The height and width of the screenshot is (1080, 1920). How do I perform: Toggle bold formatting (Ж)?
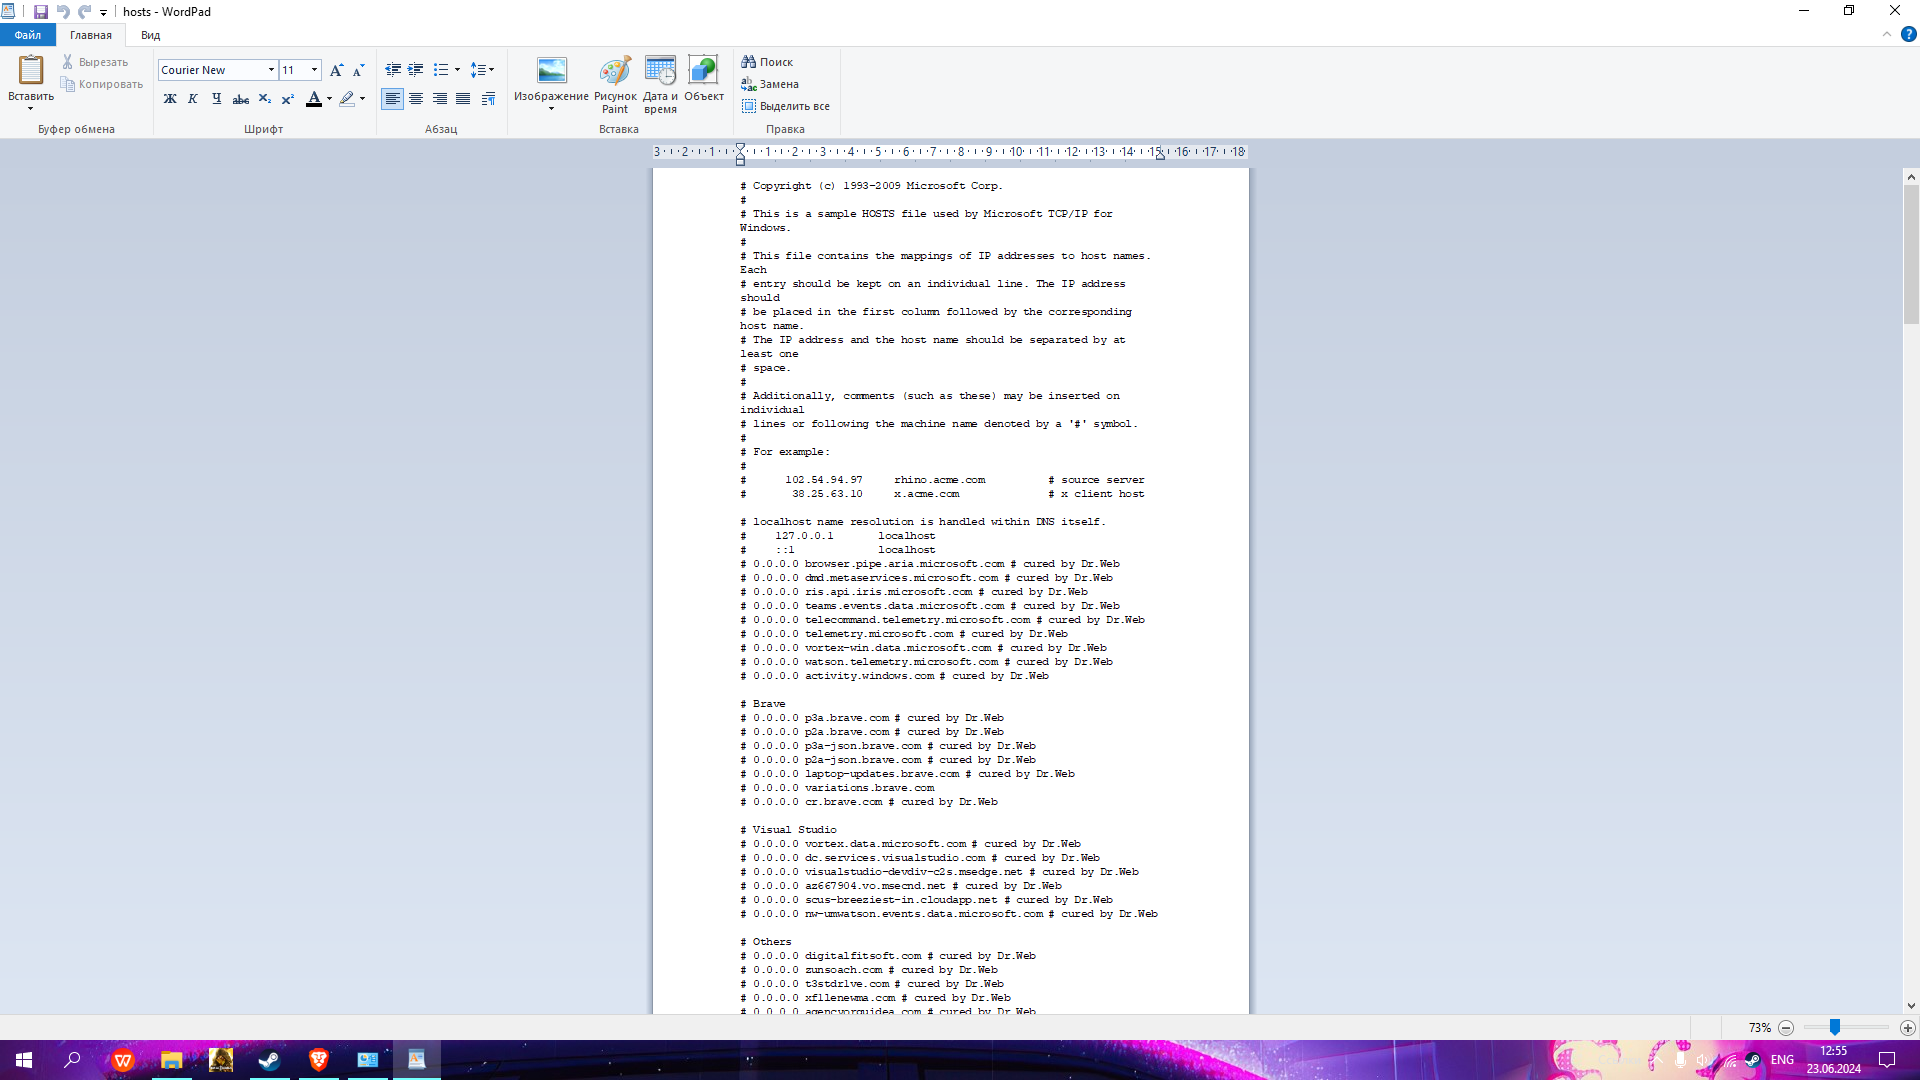click(x=170, y=99)
